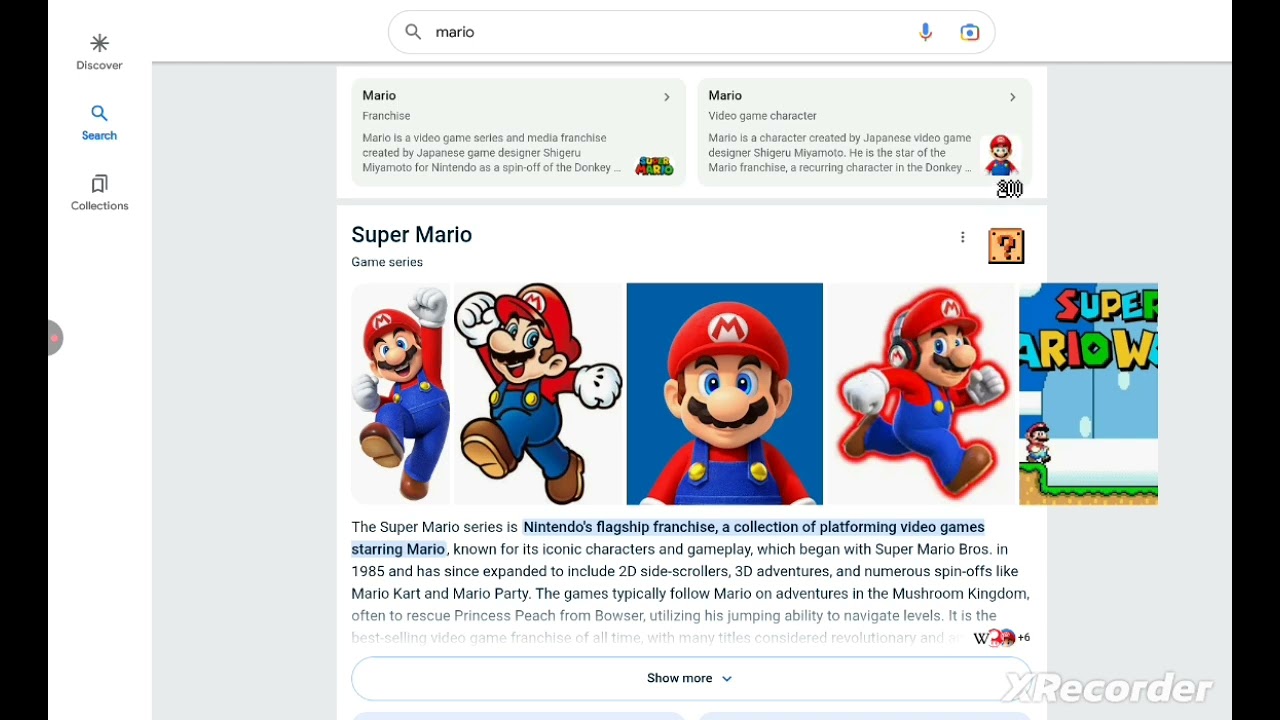Click the small Mario character thumbnail
Viewport: 1280px width, 720px height.
point(1001,155)
